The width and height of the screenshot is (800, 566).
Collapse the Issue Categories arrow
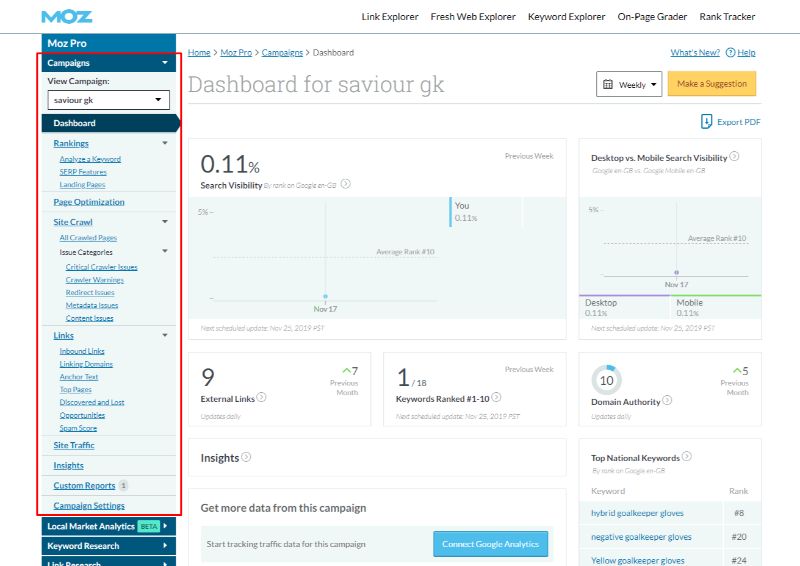pyautogui.click(x=165, y=251)
